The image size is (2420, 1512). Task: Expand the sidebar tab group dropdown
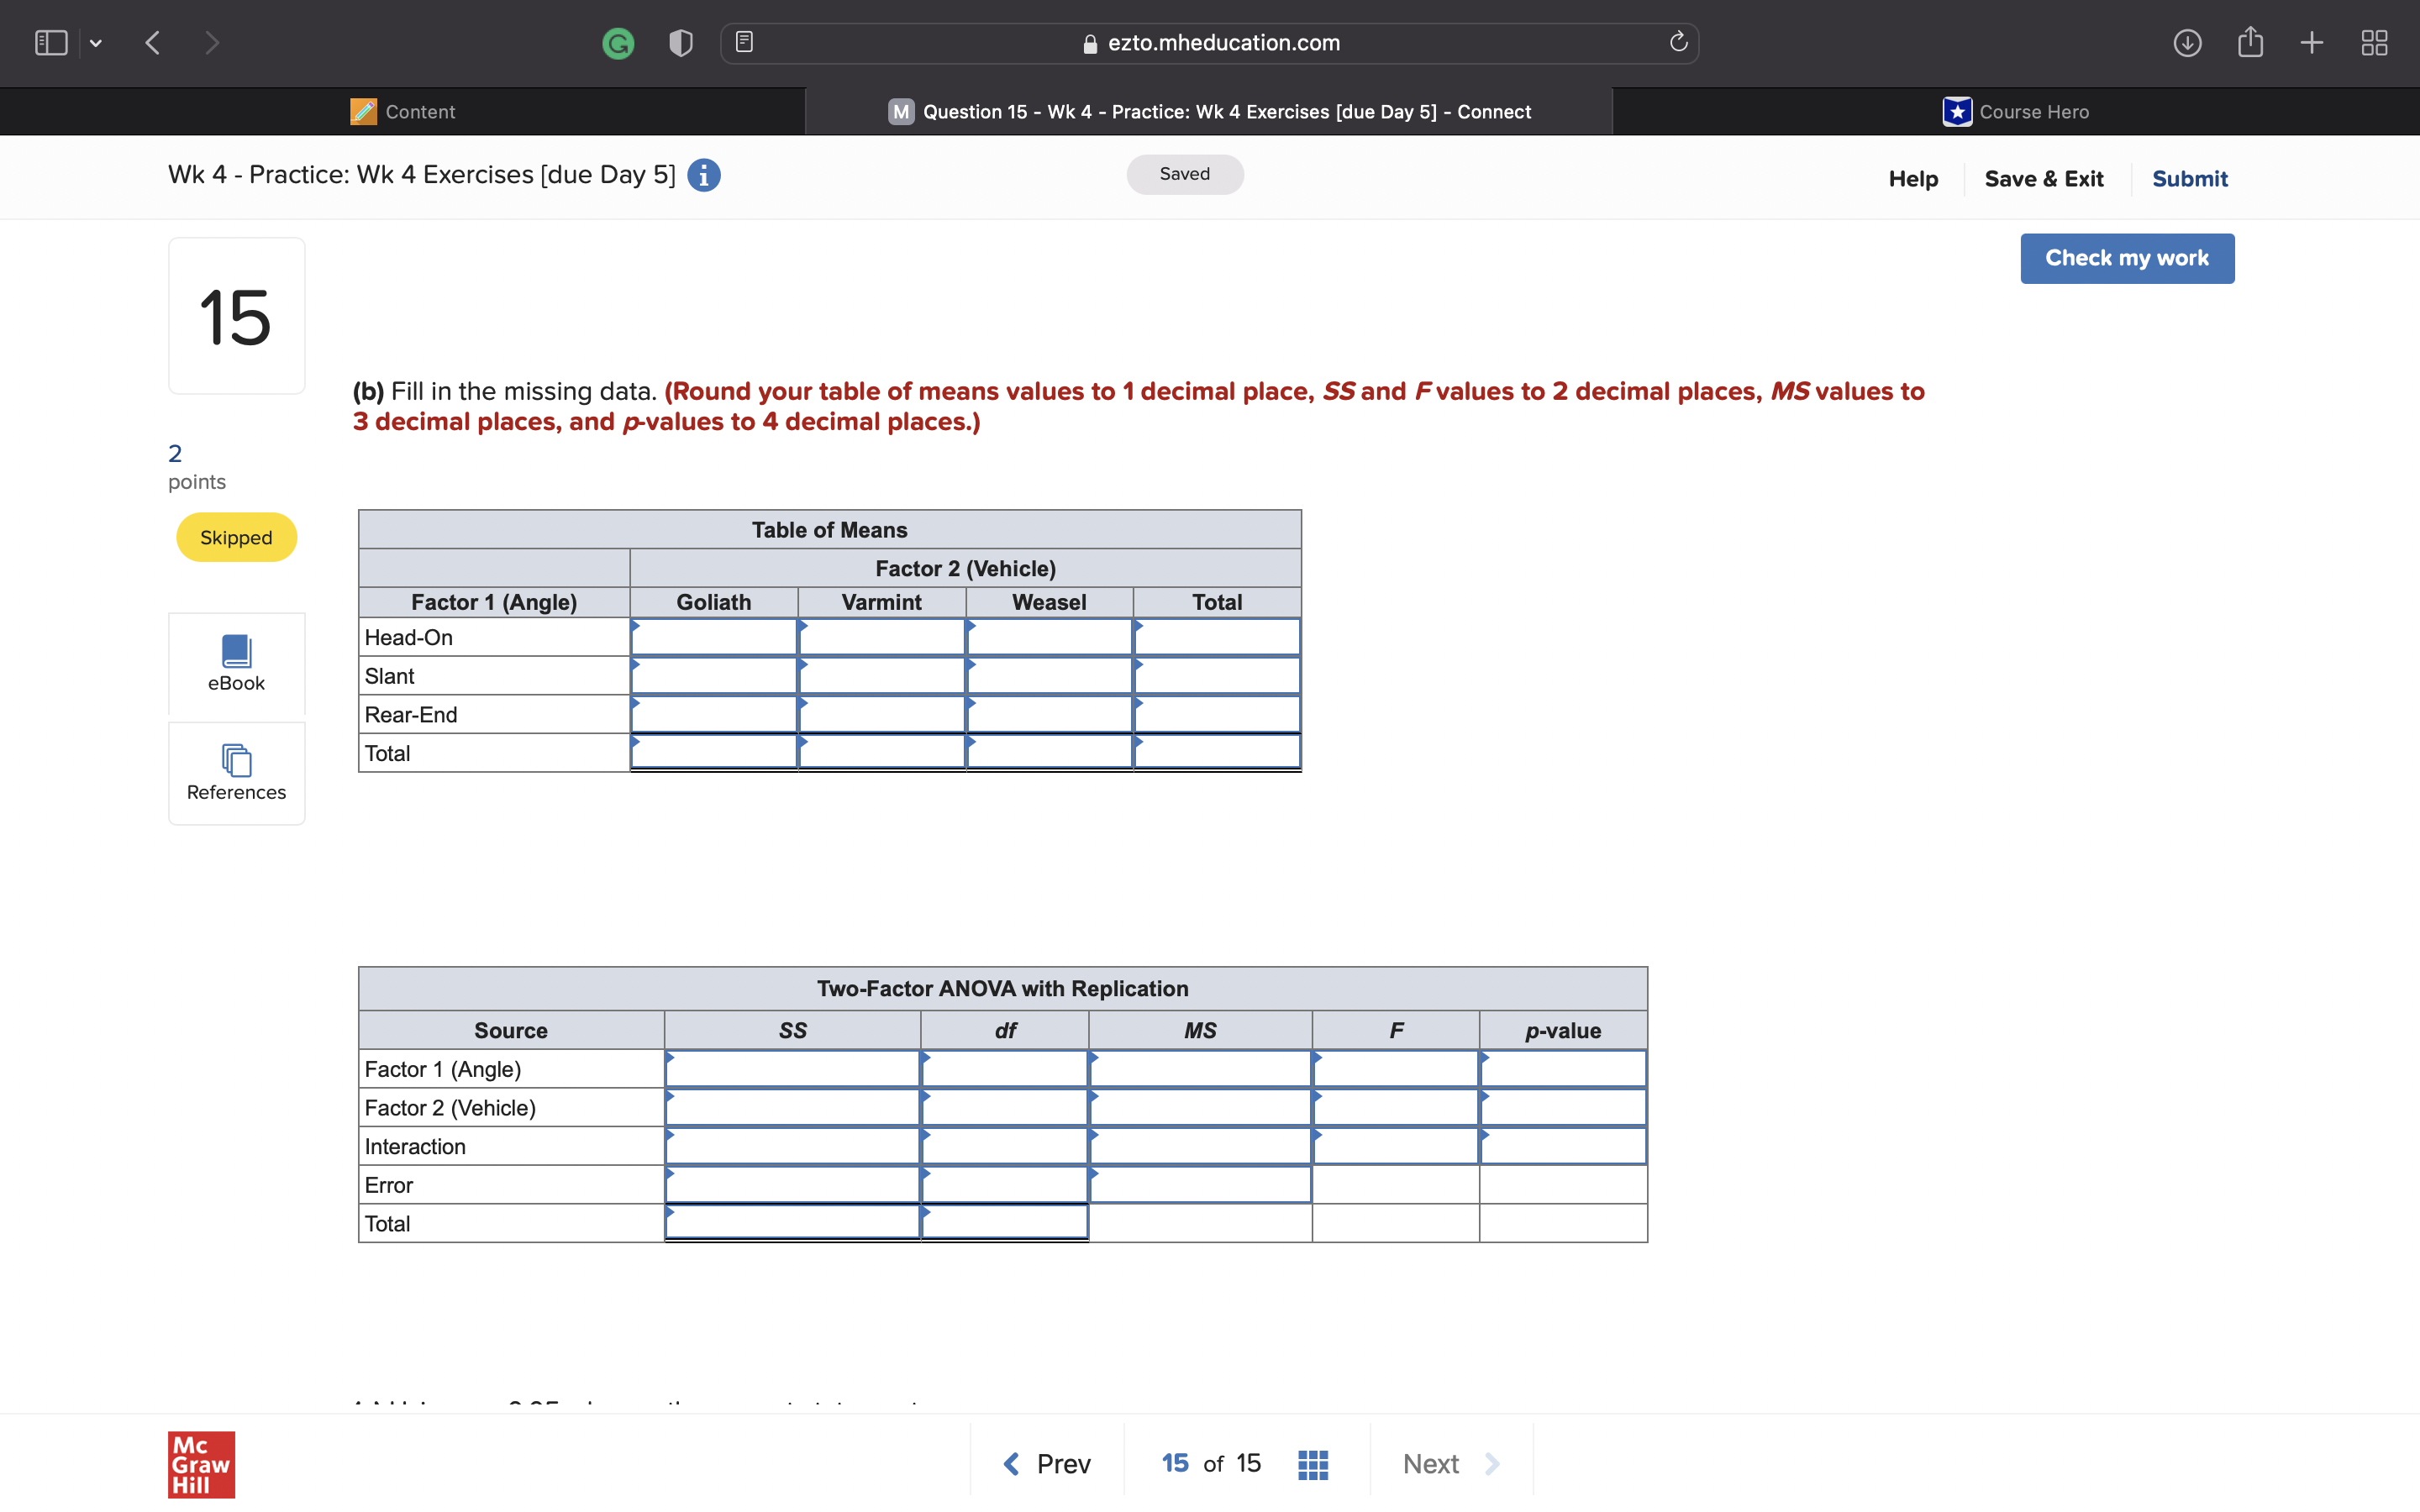click(x=96, y=43)
